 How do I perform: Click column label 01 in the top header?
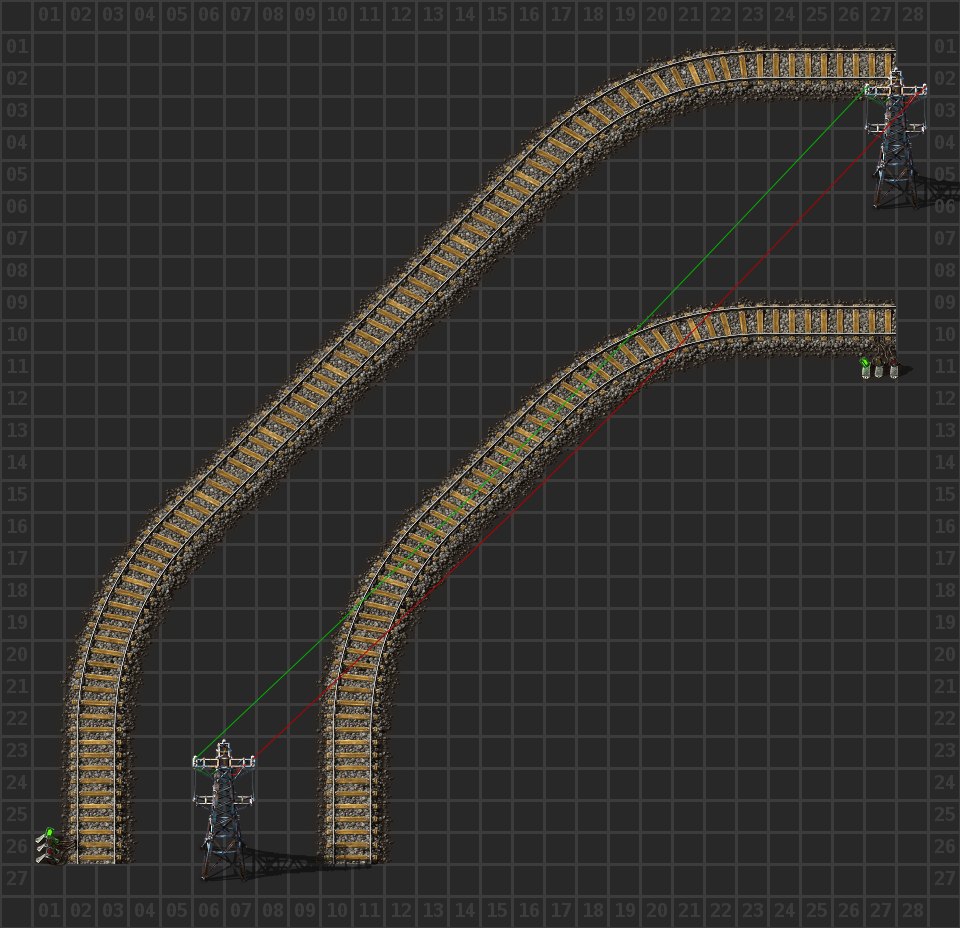point(49,14)
